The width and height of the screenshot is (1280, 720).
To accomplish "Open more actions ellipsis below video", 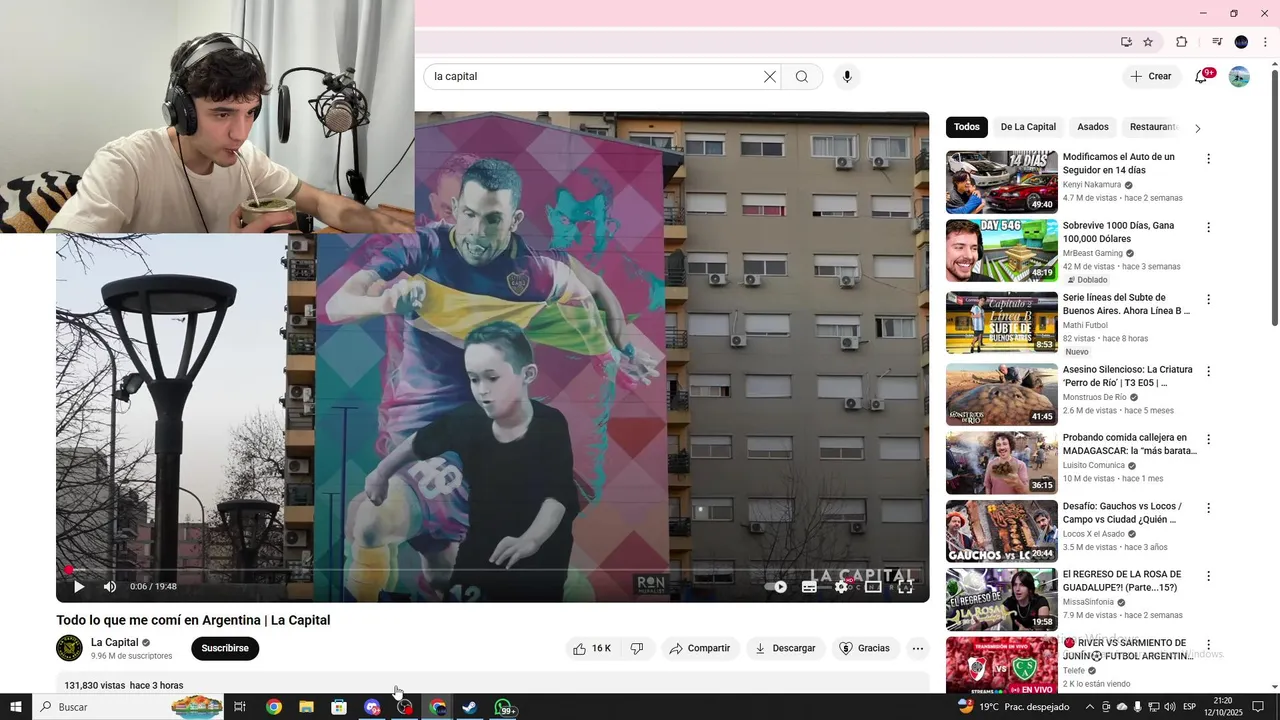I will point(918,649).
